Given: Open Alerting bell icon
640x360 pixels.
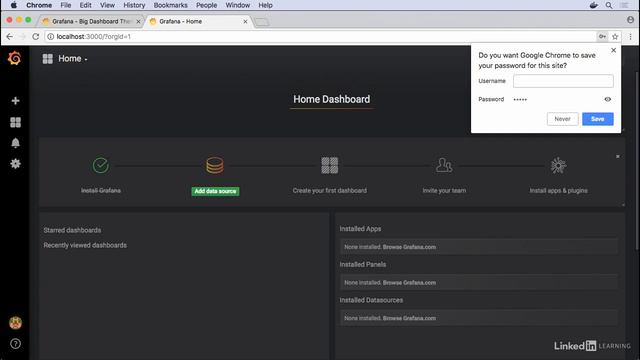Looking at the screenshot, I should (16, 143).
